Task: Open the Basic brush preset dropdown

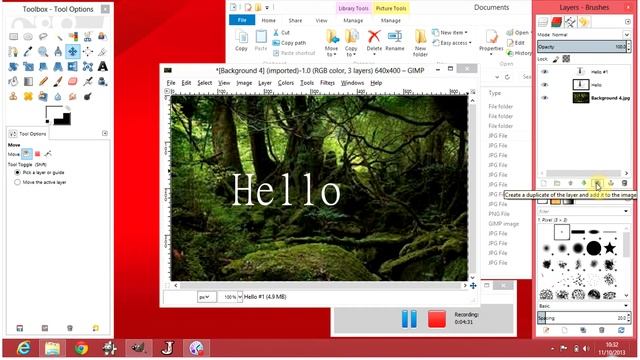Action: 583,306
